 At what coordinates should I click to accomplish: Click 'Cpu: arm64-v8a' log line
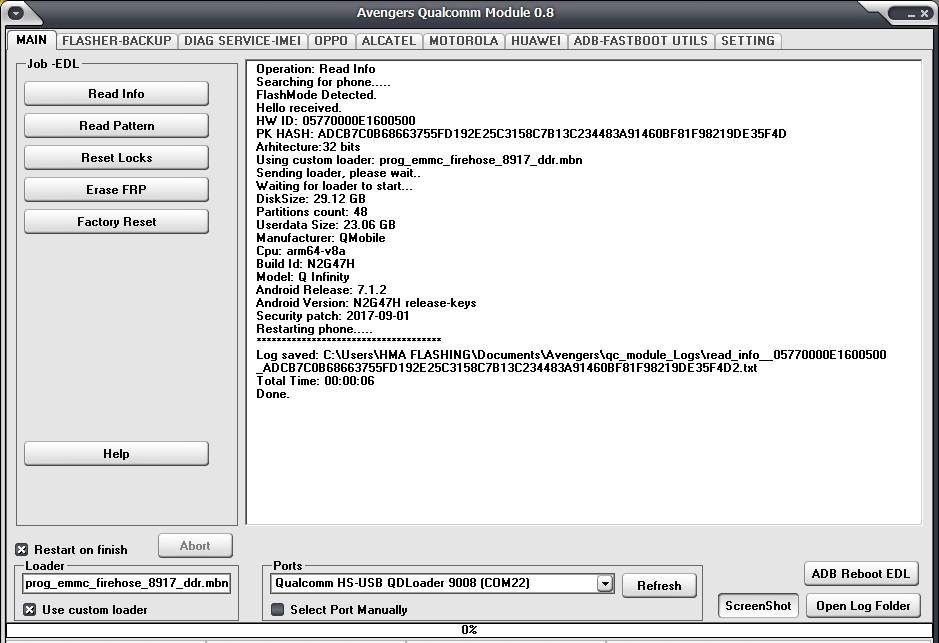pos(301,251)
